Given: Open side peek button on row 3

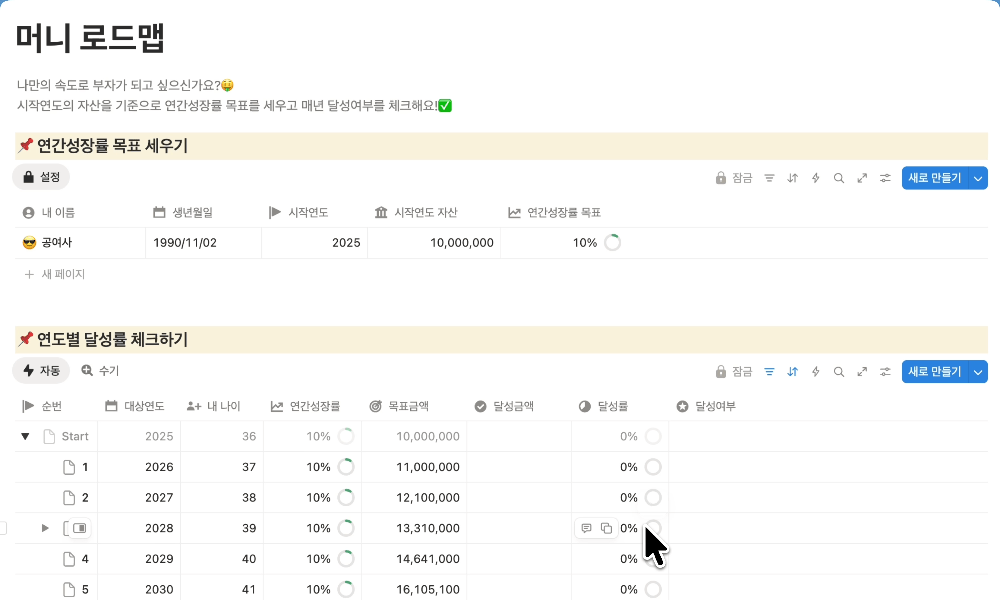Looking at the screenshot, I should click(x=80, y=528).
